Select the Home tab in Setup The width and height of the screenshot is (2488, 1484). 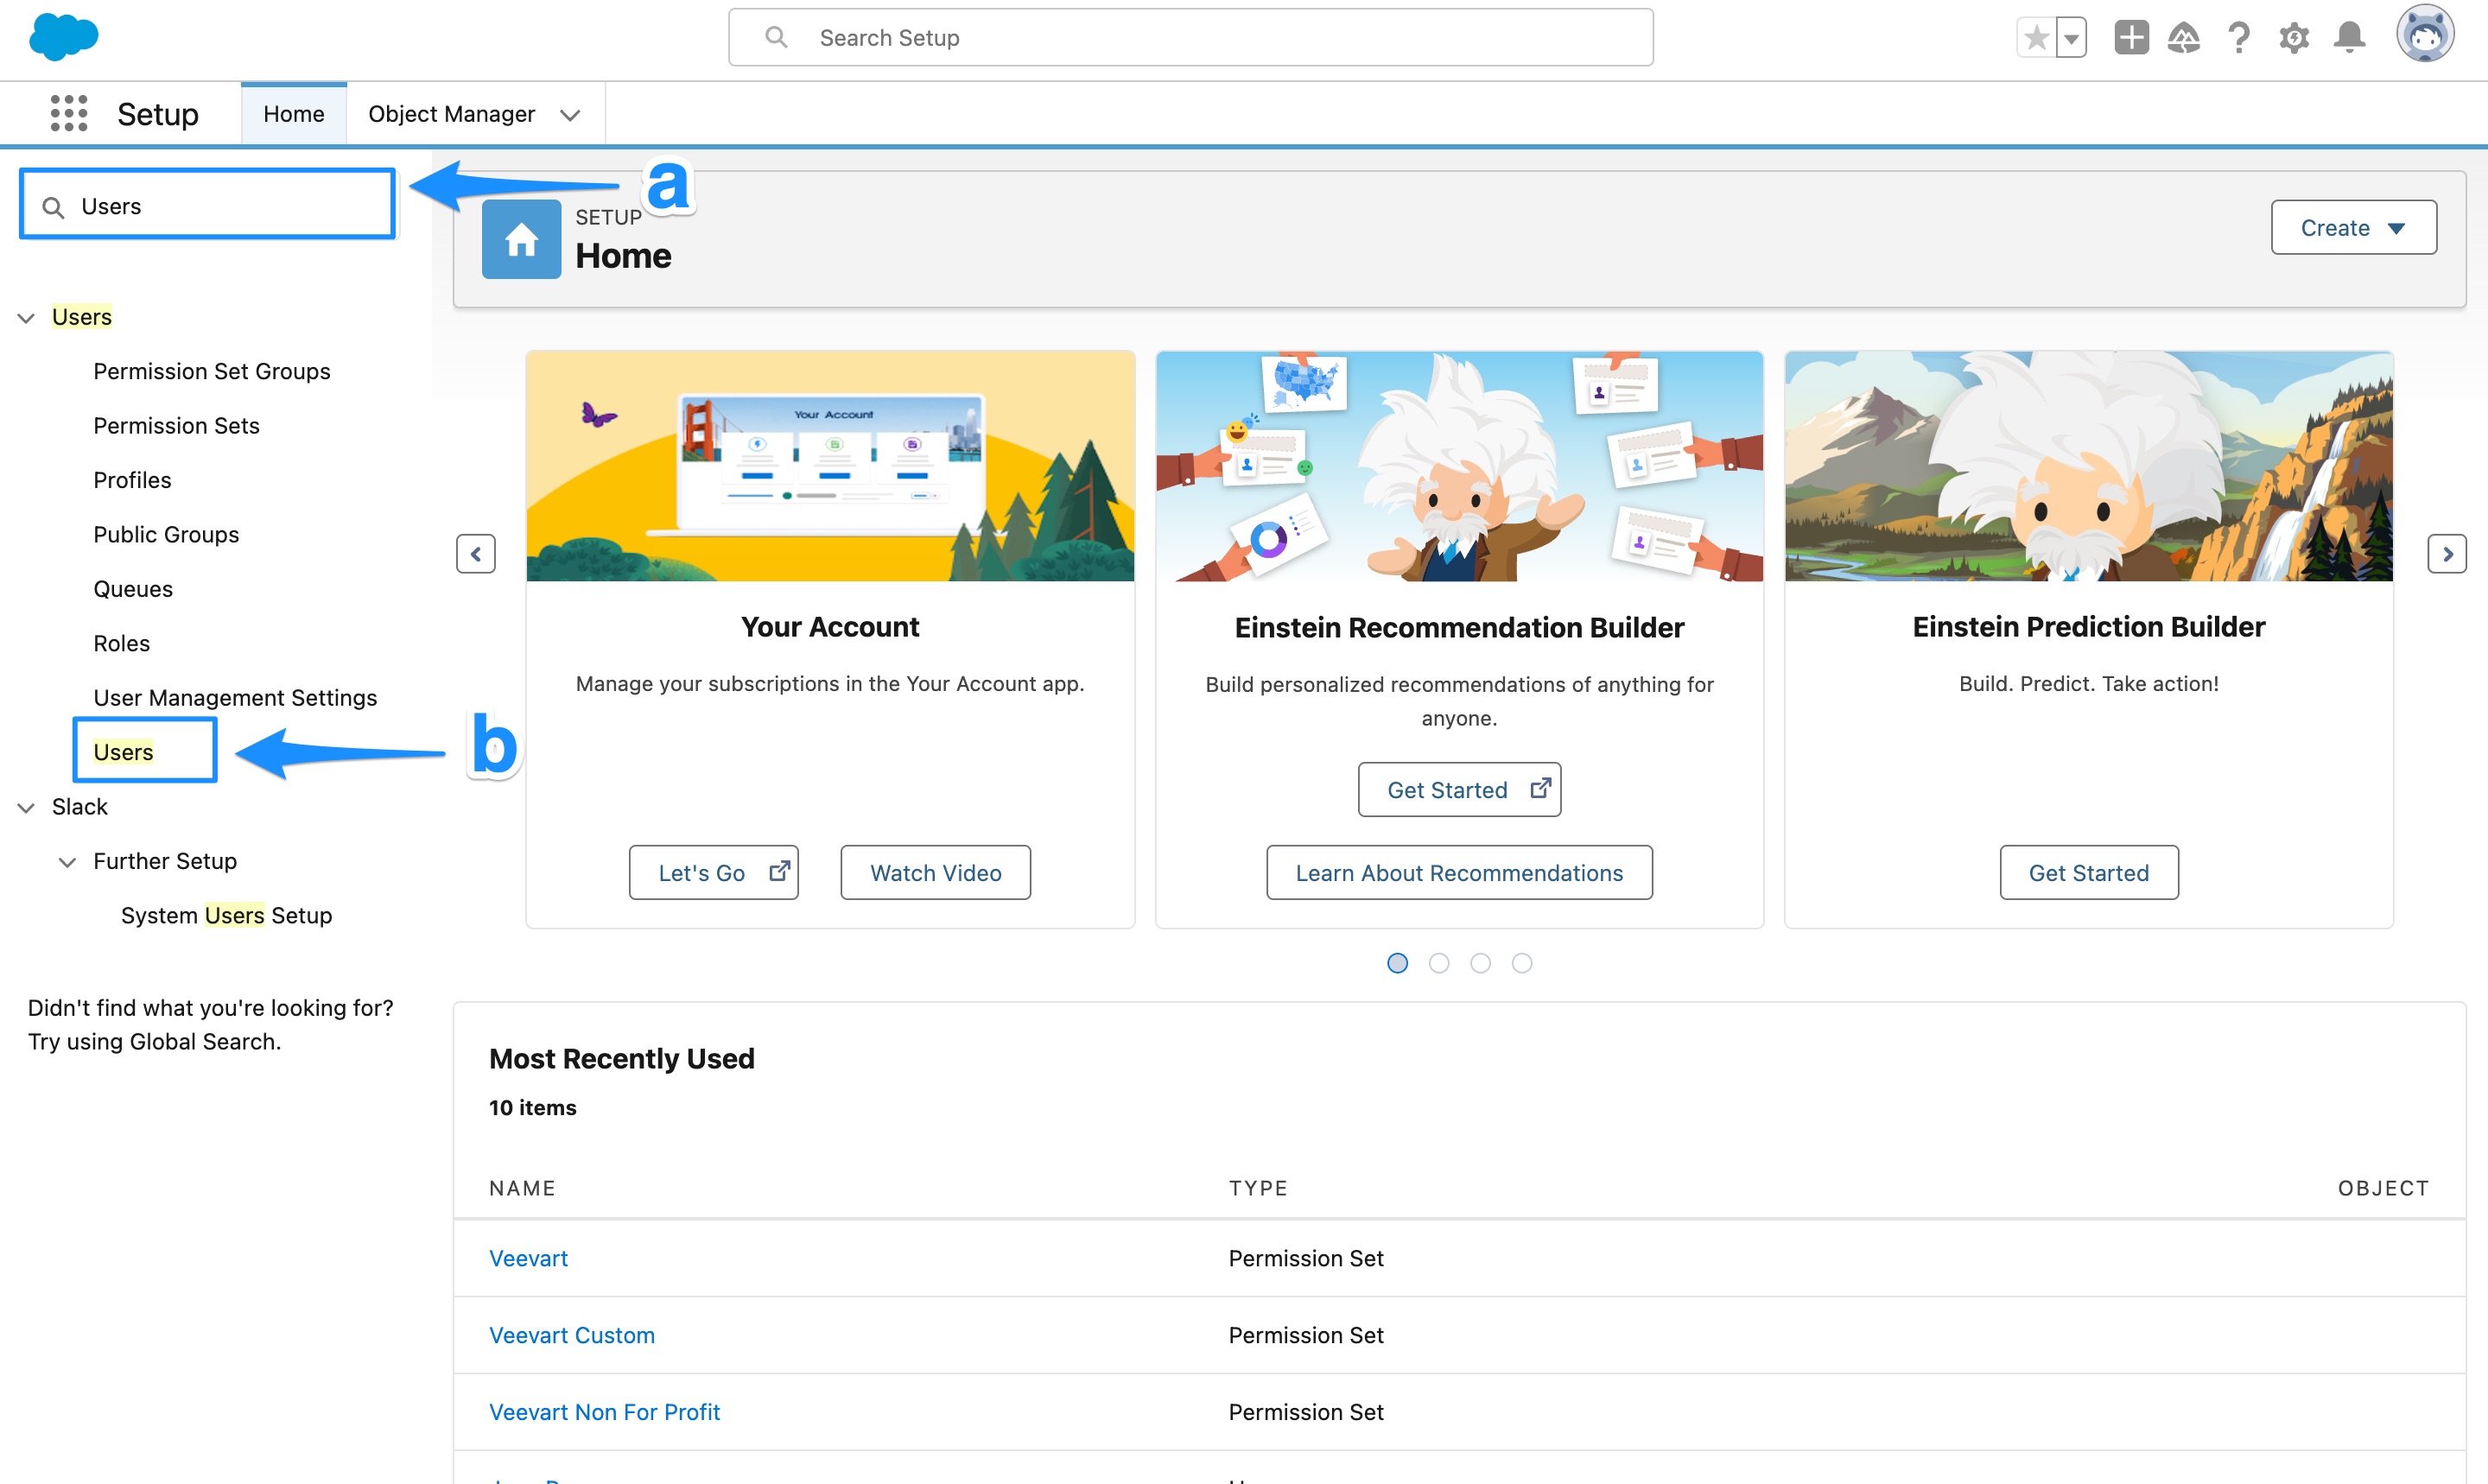tap(293, 113)
